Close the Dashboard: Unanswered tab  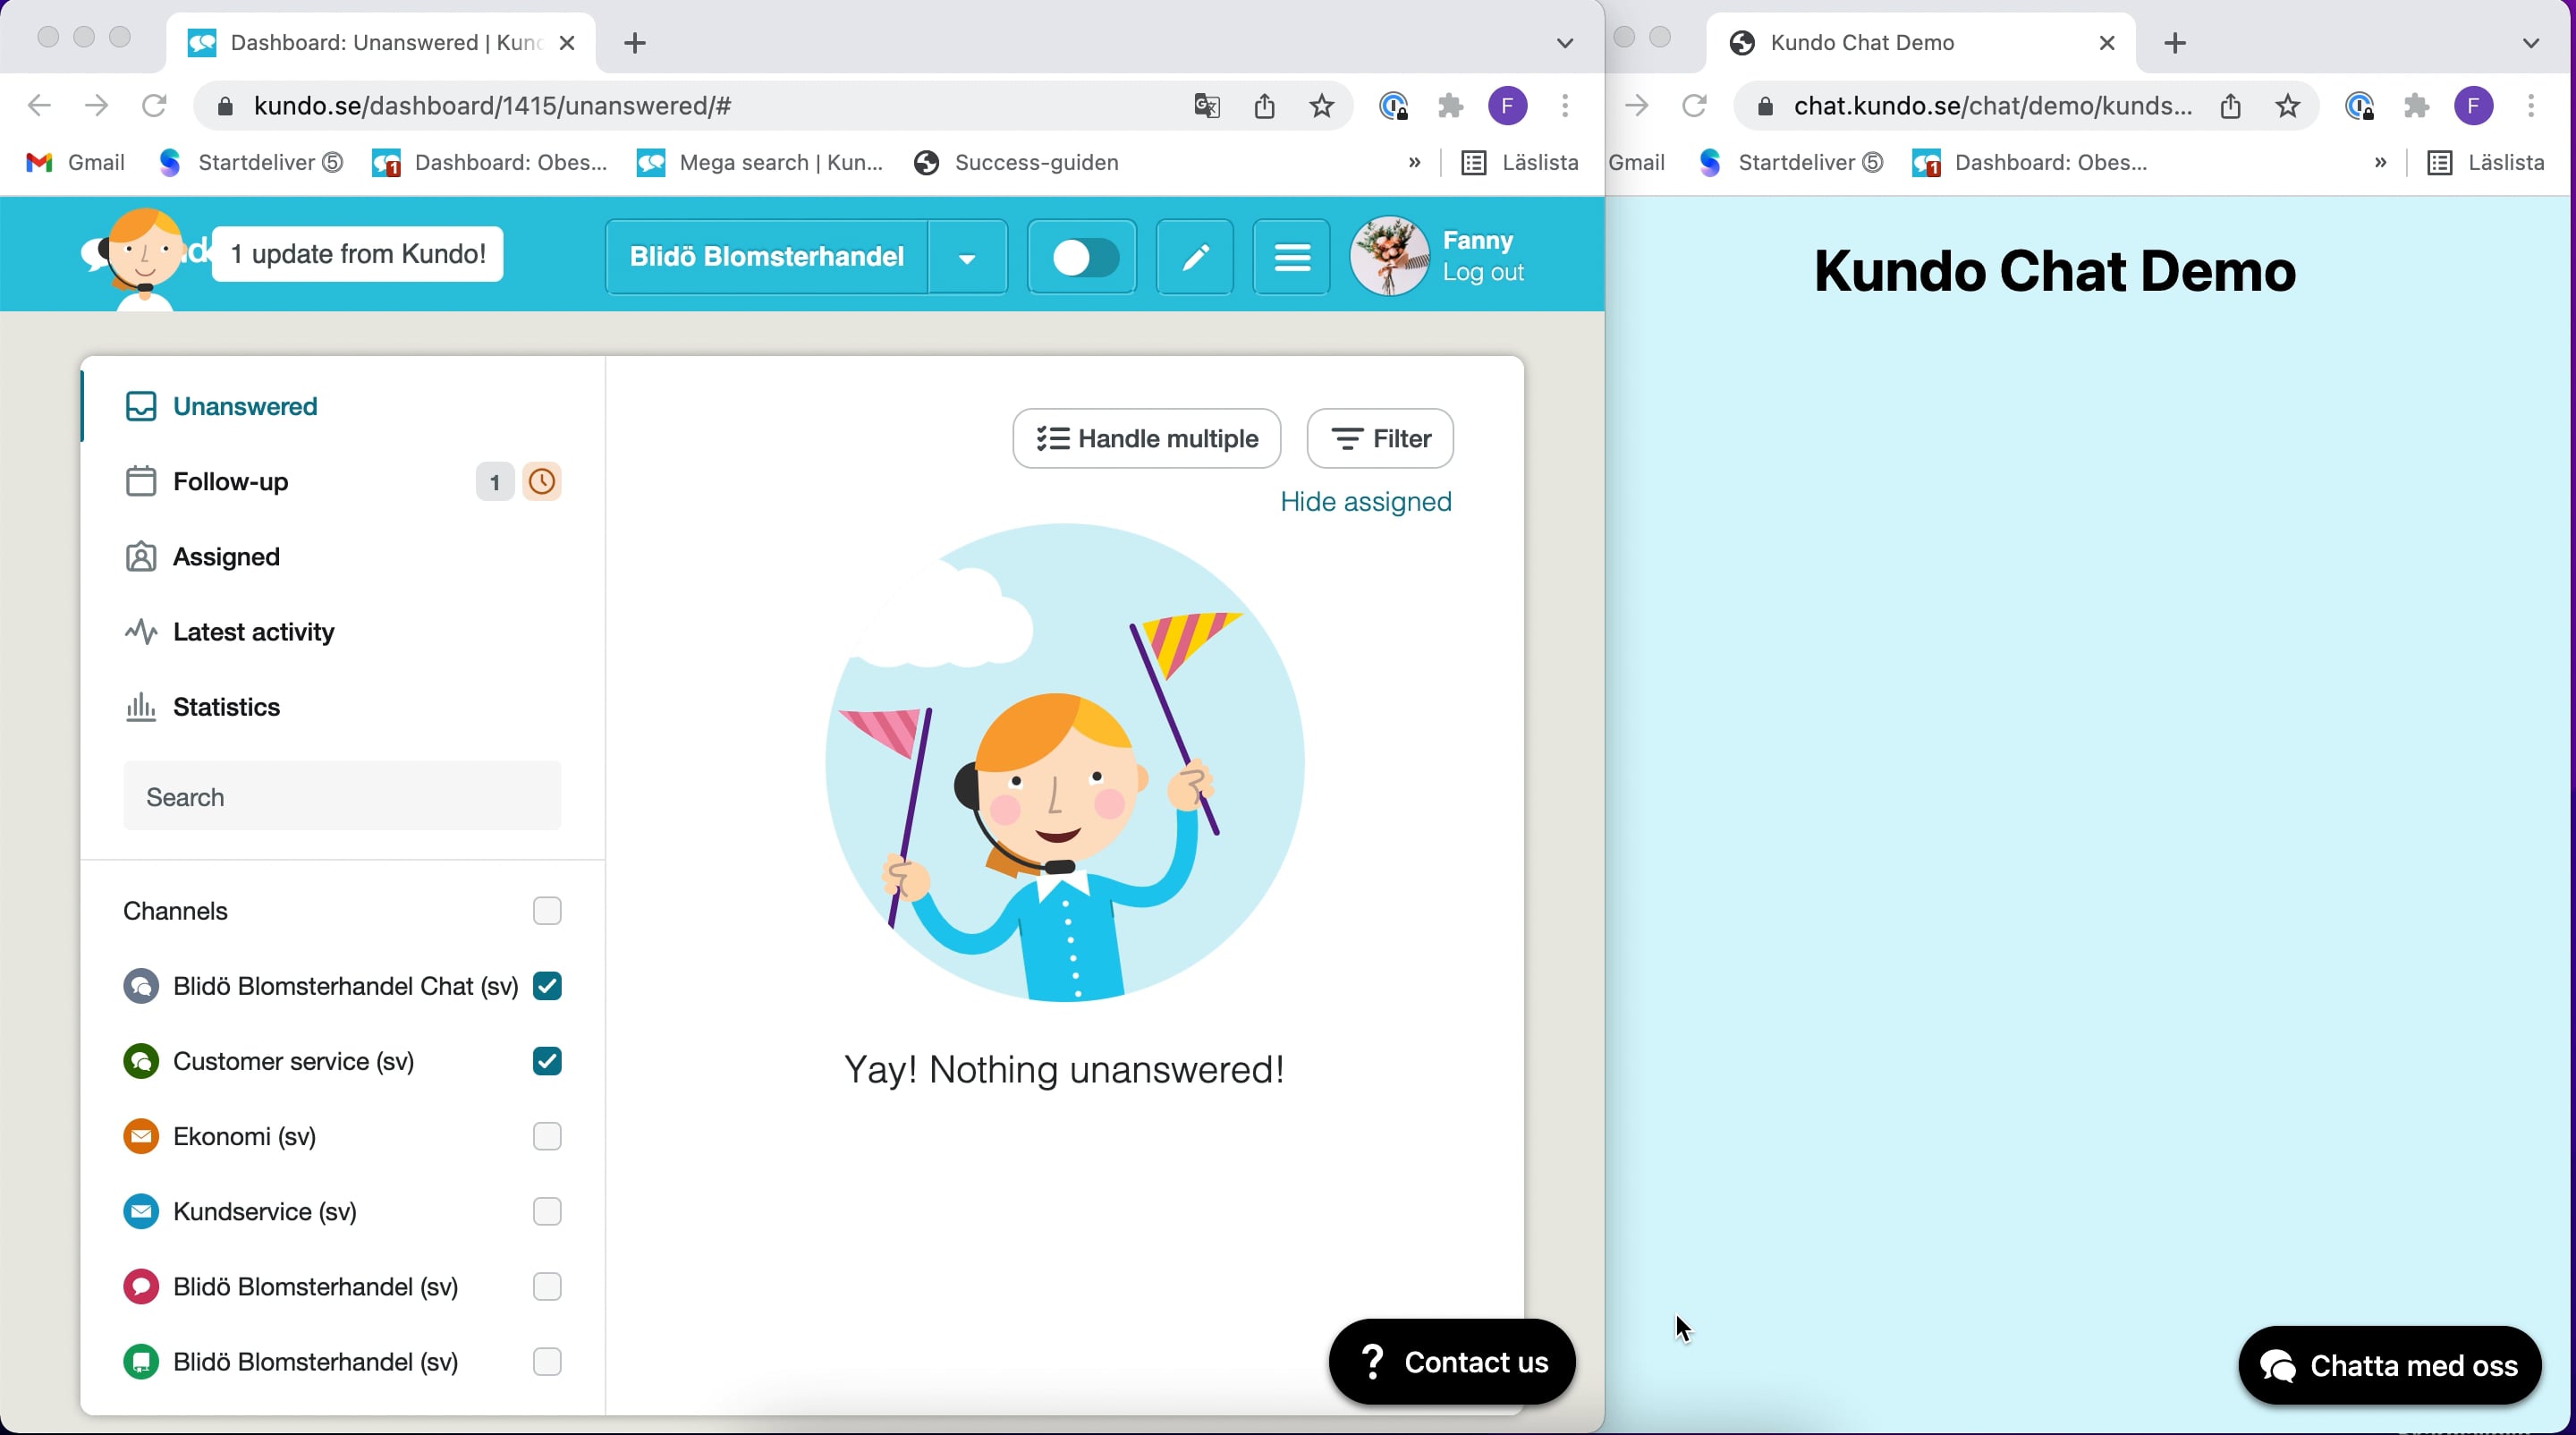click(567, 43)
